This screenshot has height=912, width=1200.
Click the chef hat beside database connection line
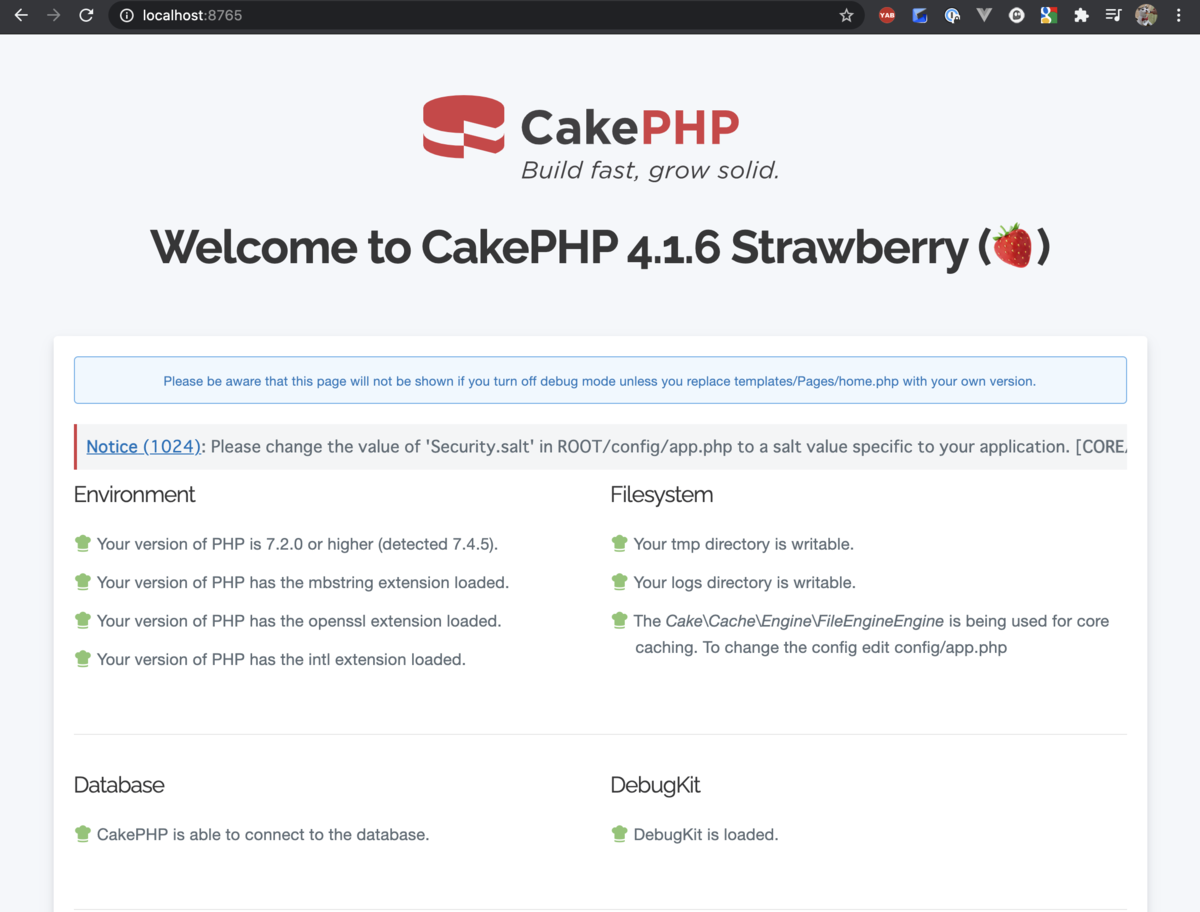(x=83, y=833)
